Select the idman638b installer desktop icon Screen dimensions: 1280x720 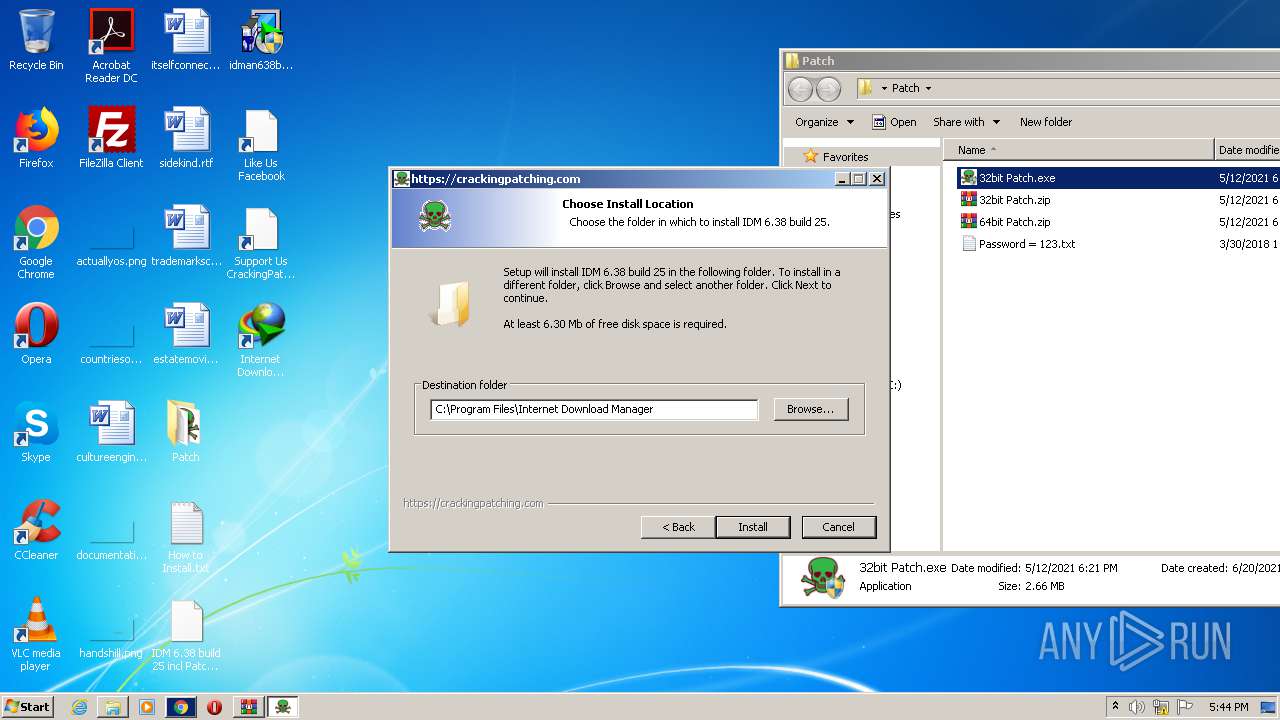click(x=261, y=40)
